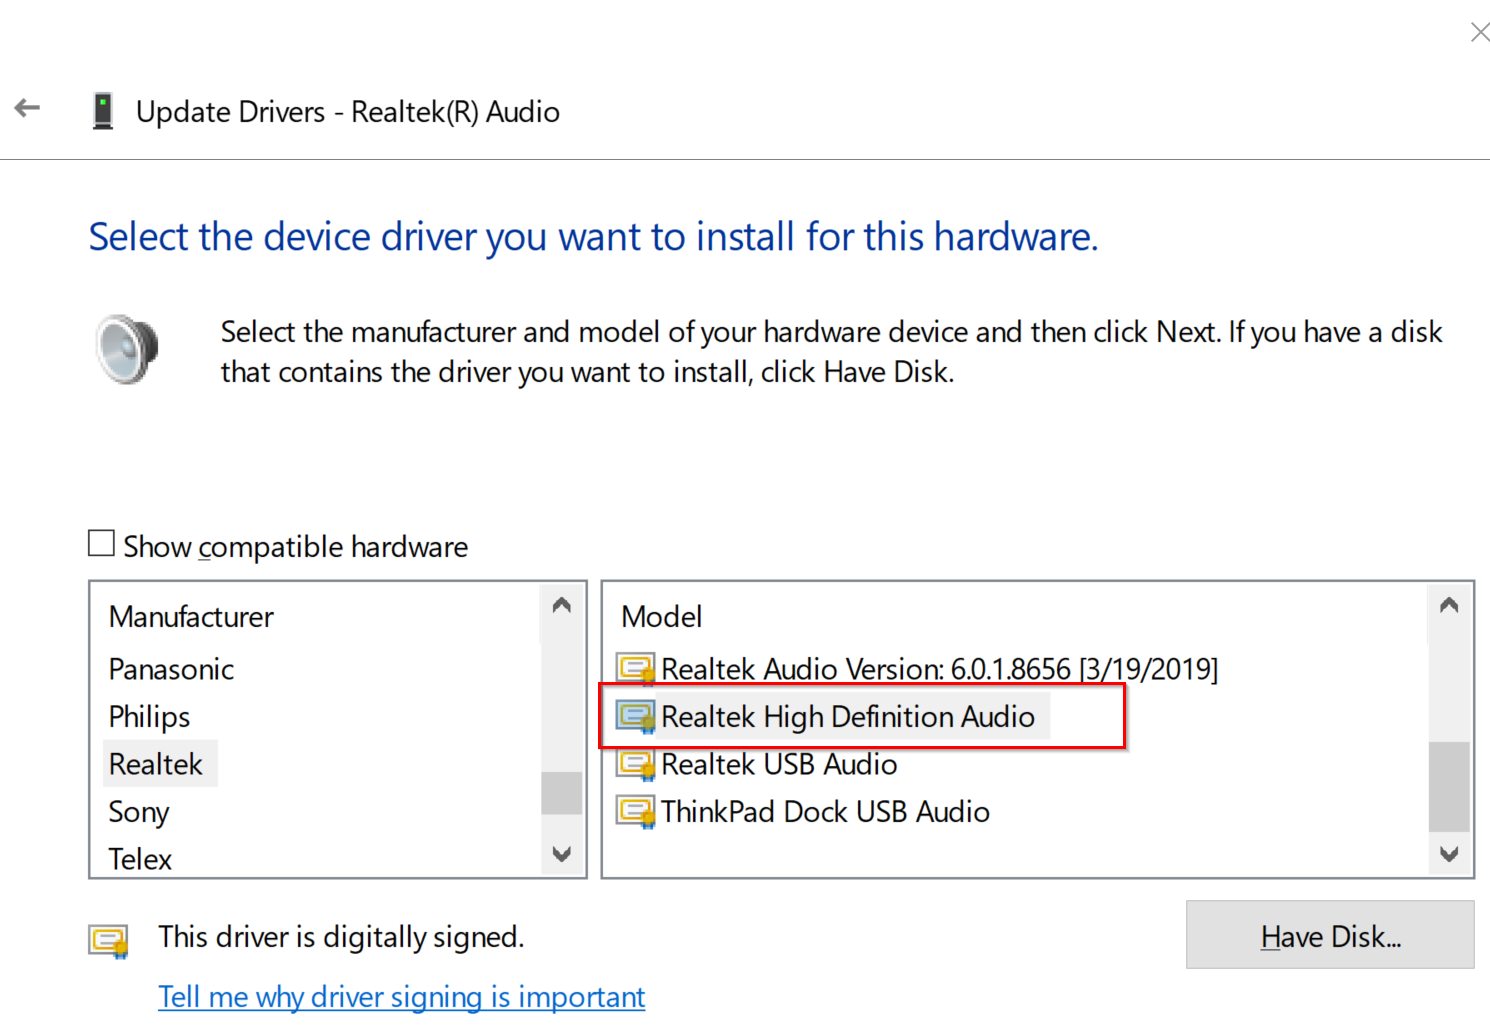Open Tell me why driver signing is important
1490x1025 pixels.
tap(401, 997)
